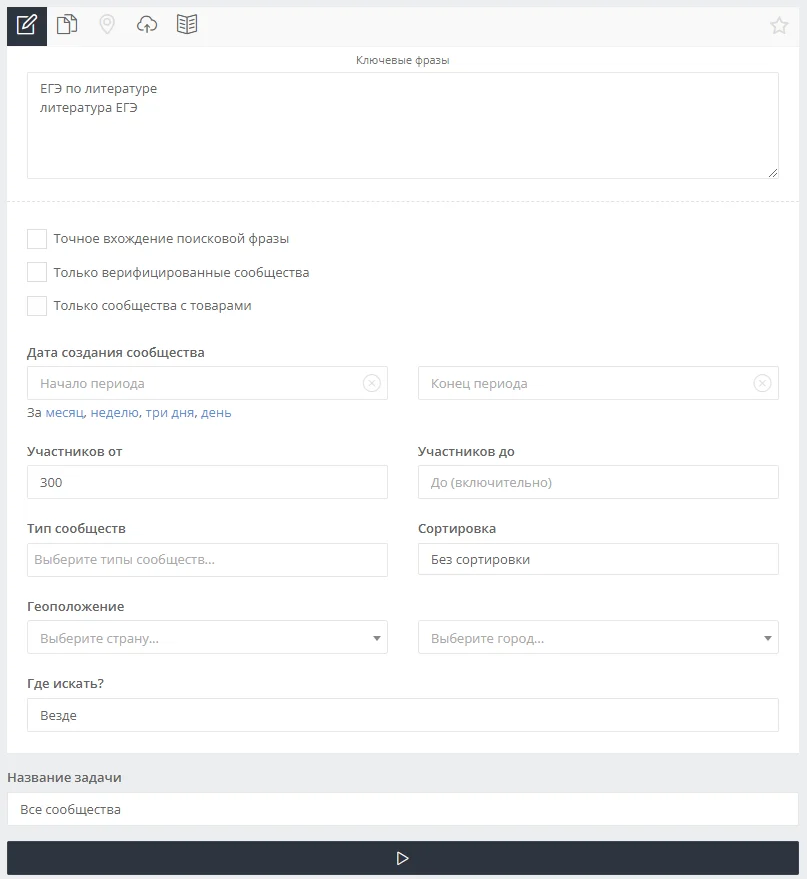The width and height of the screenshot is (807, 879).
Task: Open the copy documents tab icon
Action: (x=67, y=25)
